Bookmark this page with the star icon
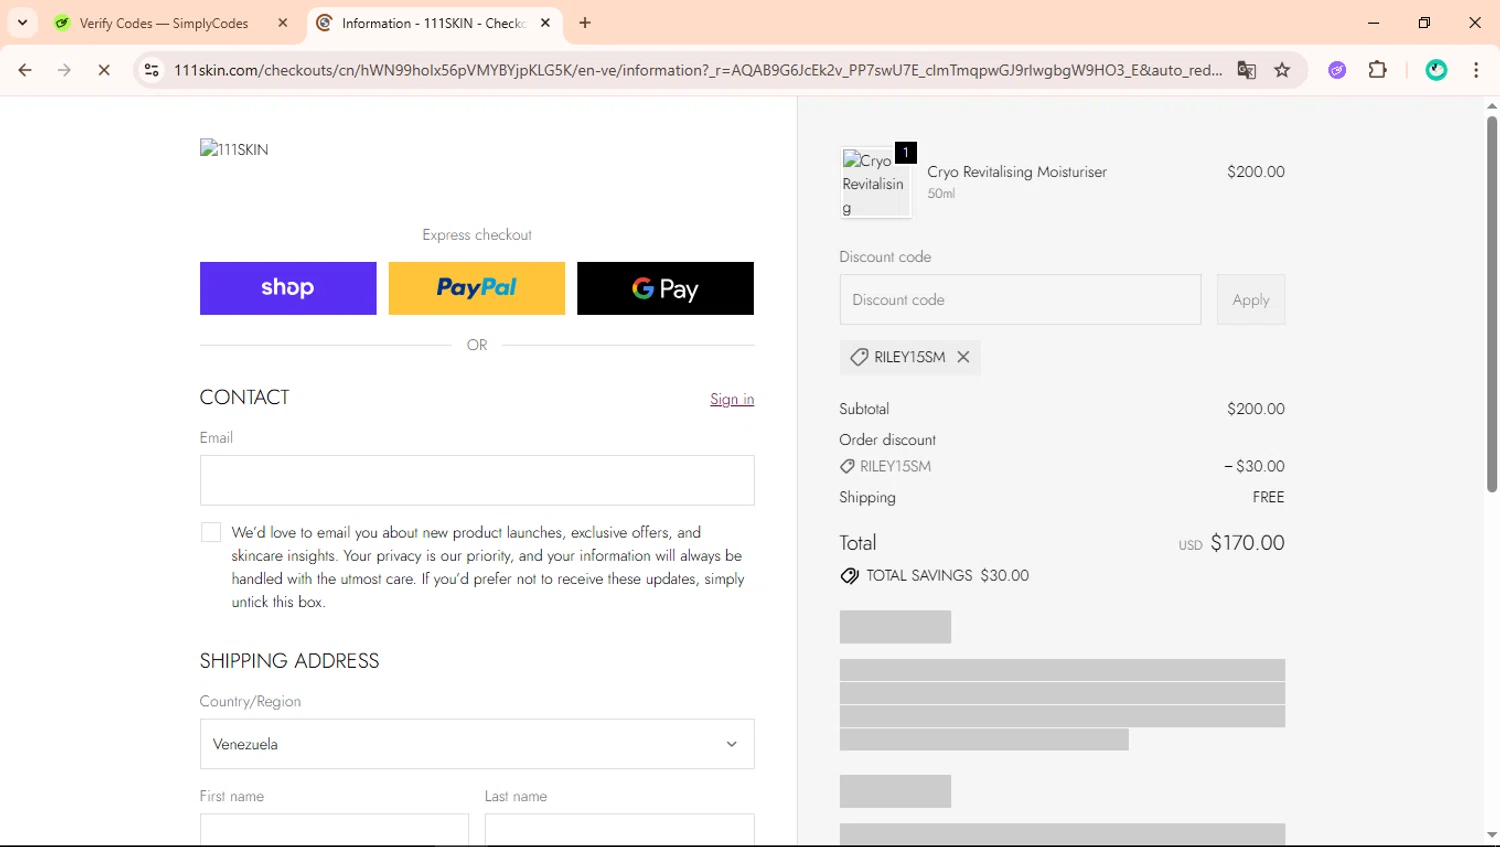This screenshot has width=1500, height=847. [1282, 70]
